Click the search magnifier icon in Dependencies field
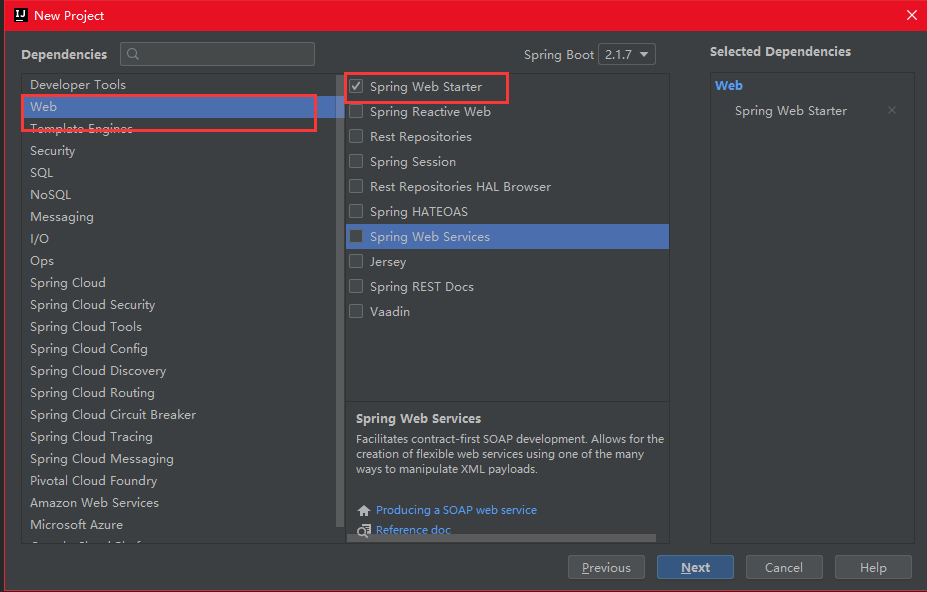This screenshot has height=592, width=927. point(133,54)
